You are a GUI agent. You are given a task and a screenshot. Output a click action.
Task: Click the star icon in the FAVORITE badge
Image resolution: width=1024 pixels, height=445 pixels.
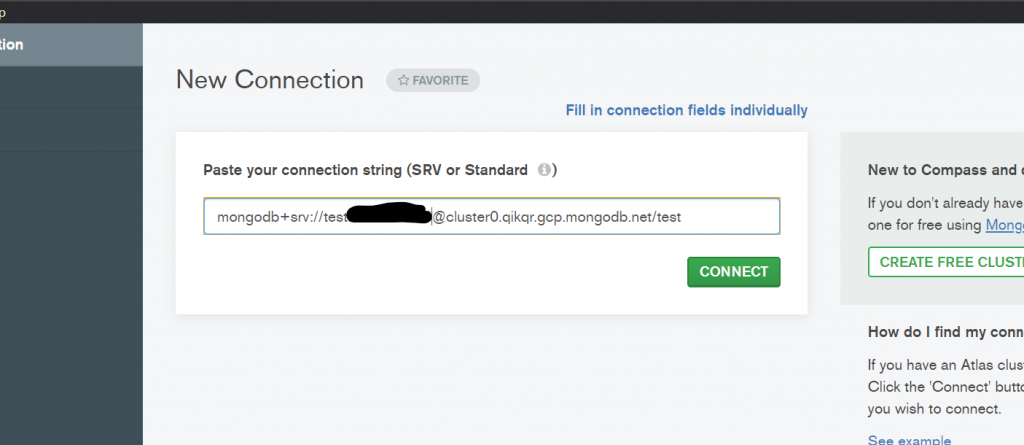[x=403, y=80]
